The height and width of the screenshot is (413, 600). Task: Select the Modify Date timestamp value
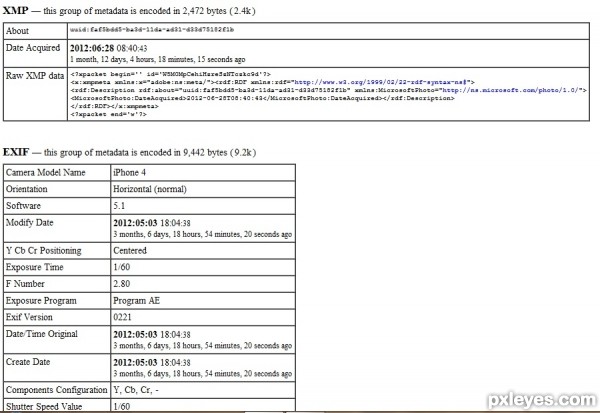point(152,223)
